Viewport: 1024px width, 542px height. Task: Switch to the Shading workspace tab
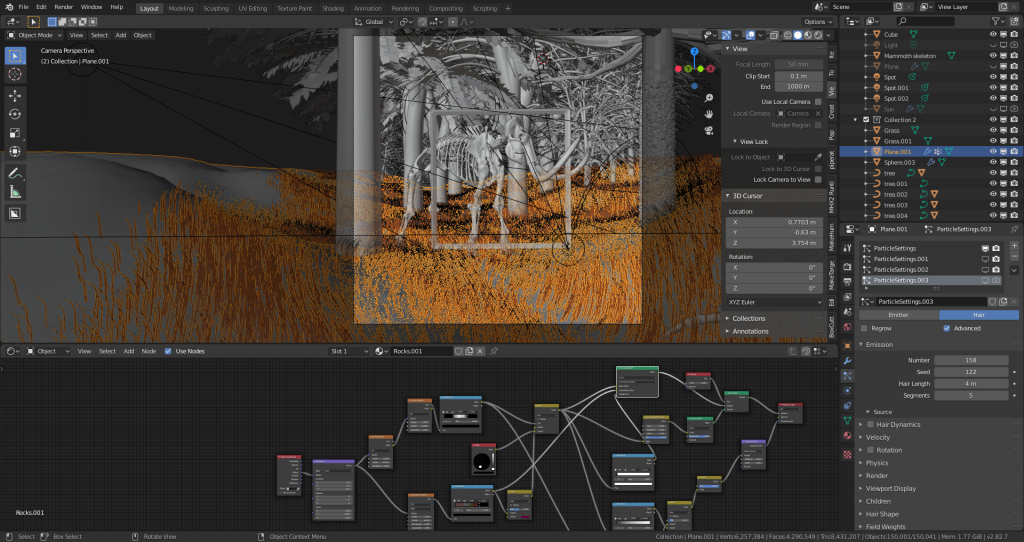[x=333, y=8]
